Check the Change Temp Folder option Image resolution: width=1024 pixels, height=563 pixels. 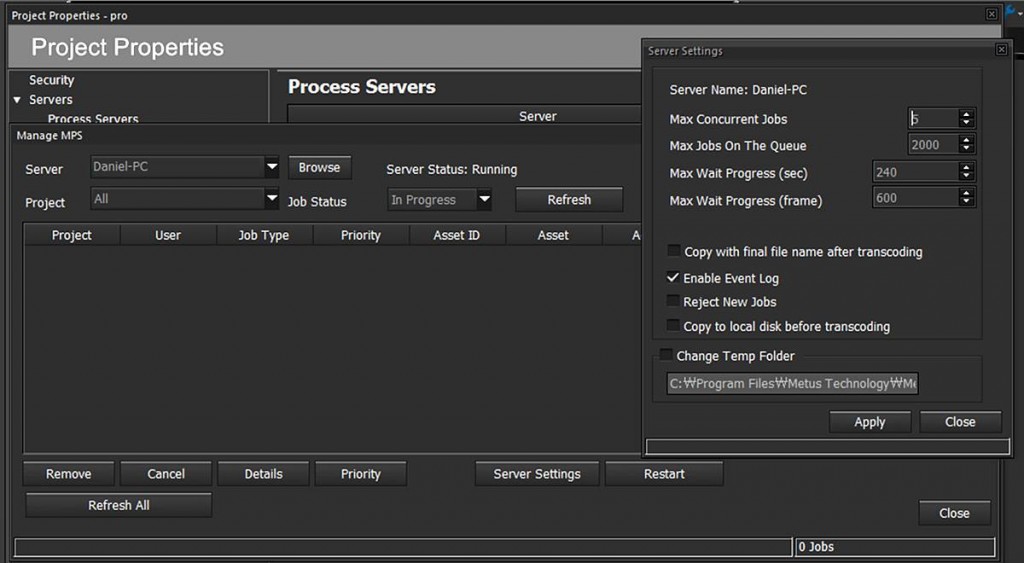[666, 355]
